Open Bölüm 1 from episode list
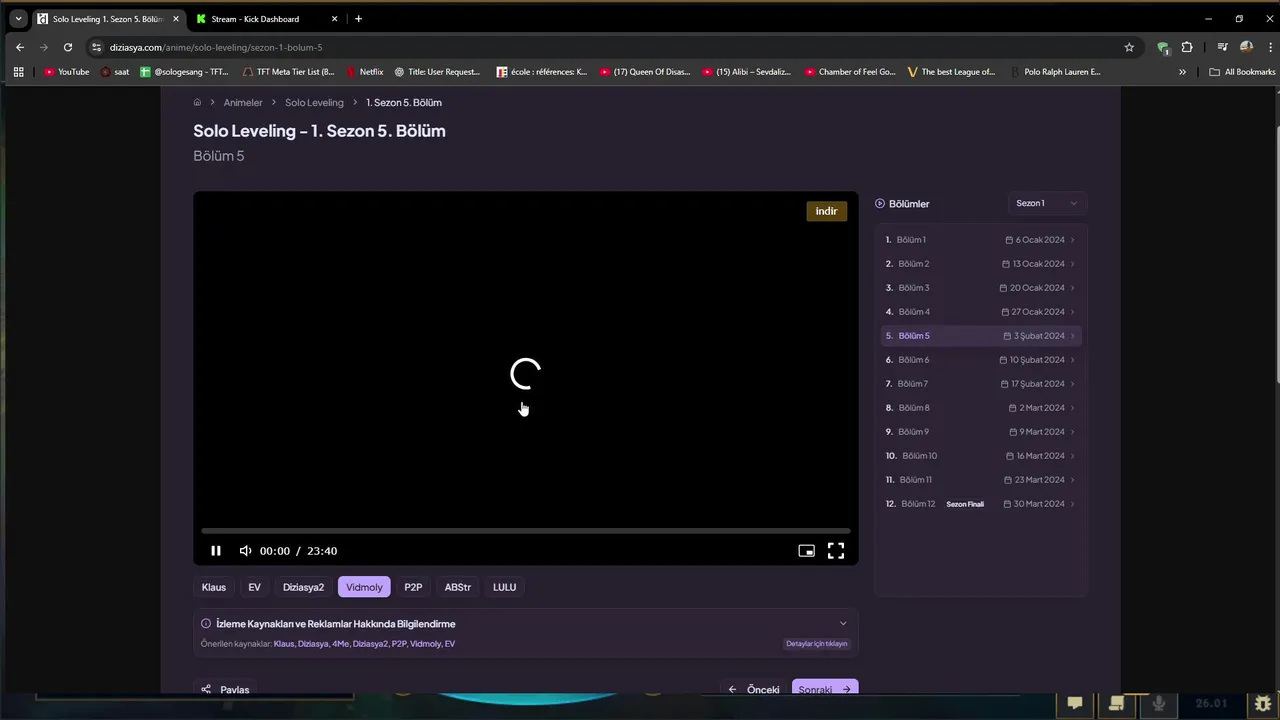Screen dimensions: 1280x720 click(x=980, y=240)
